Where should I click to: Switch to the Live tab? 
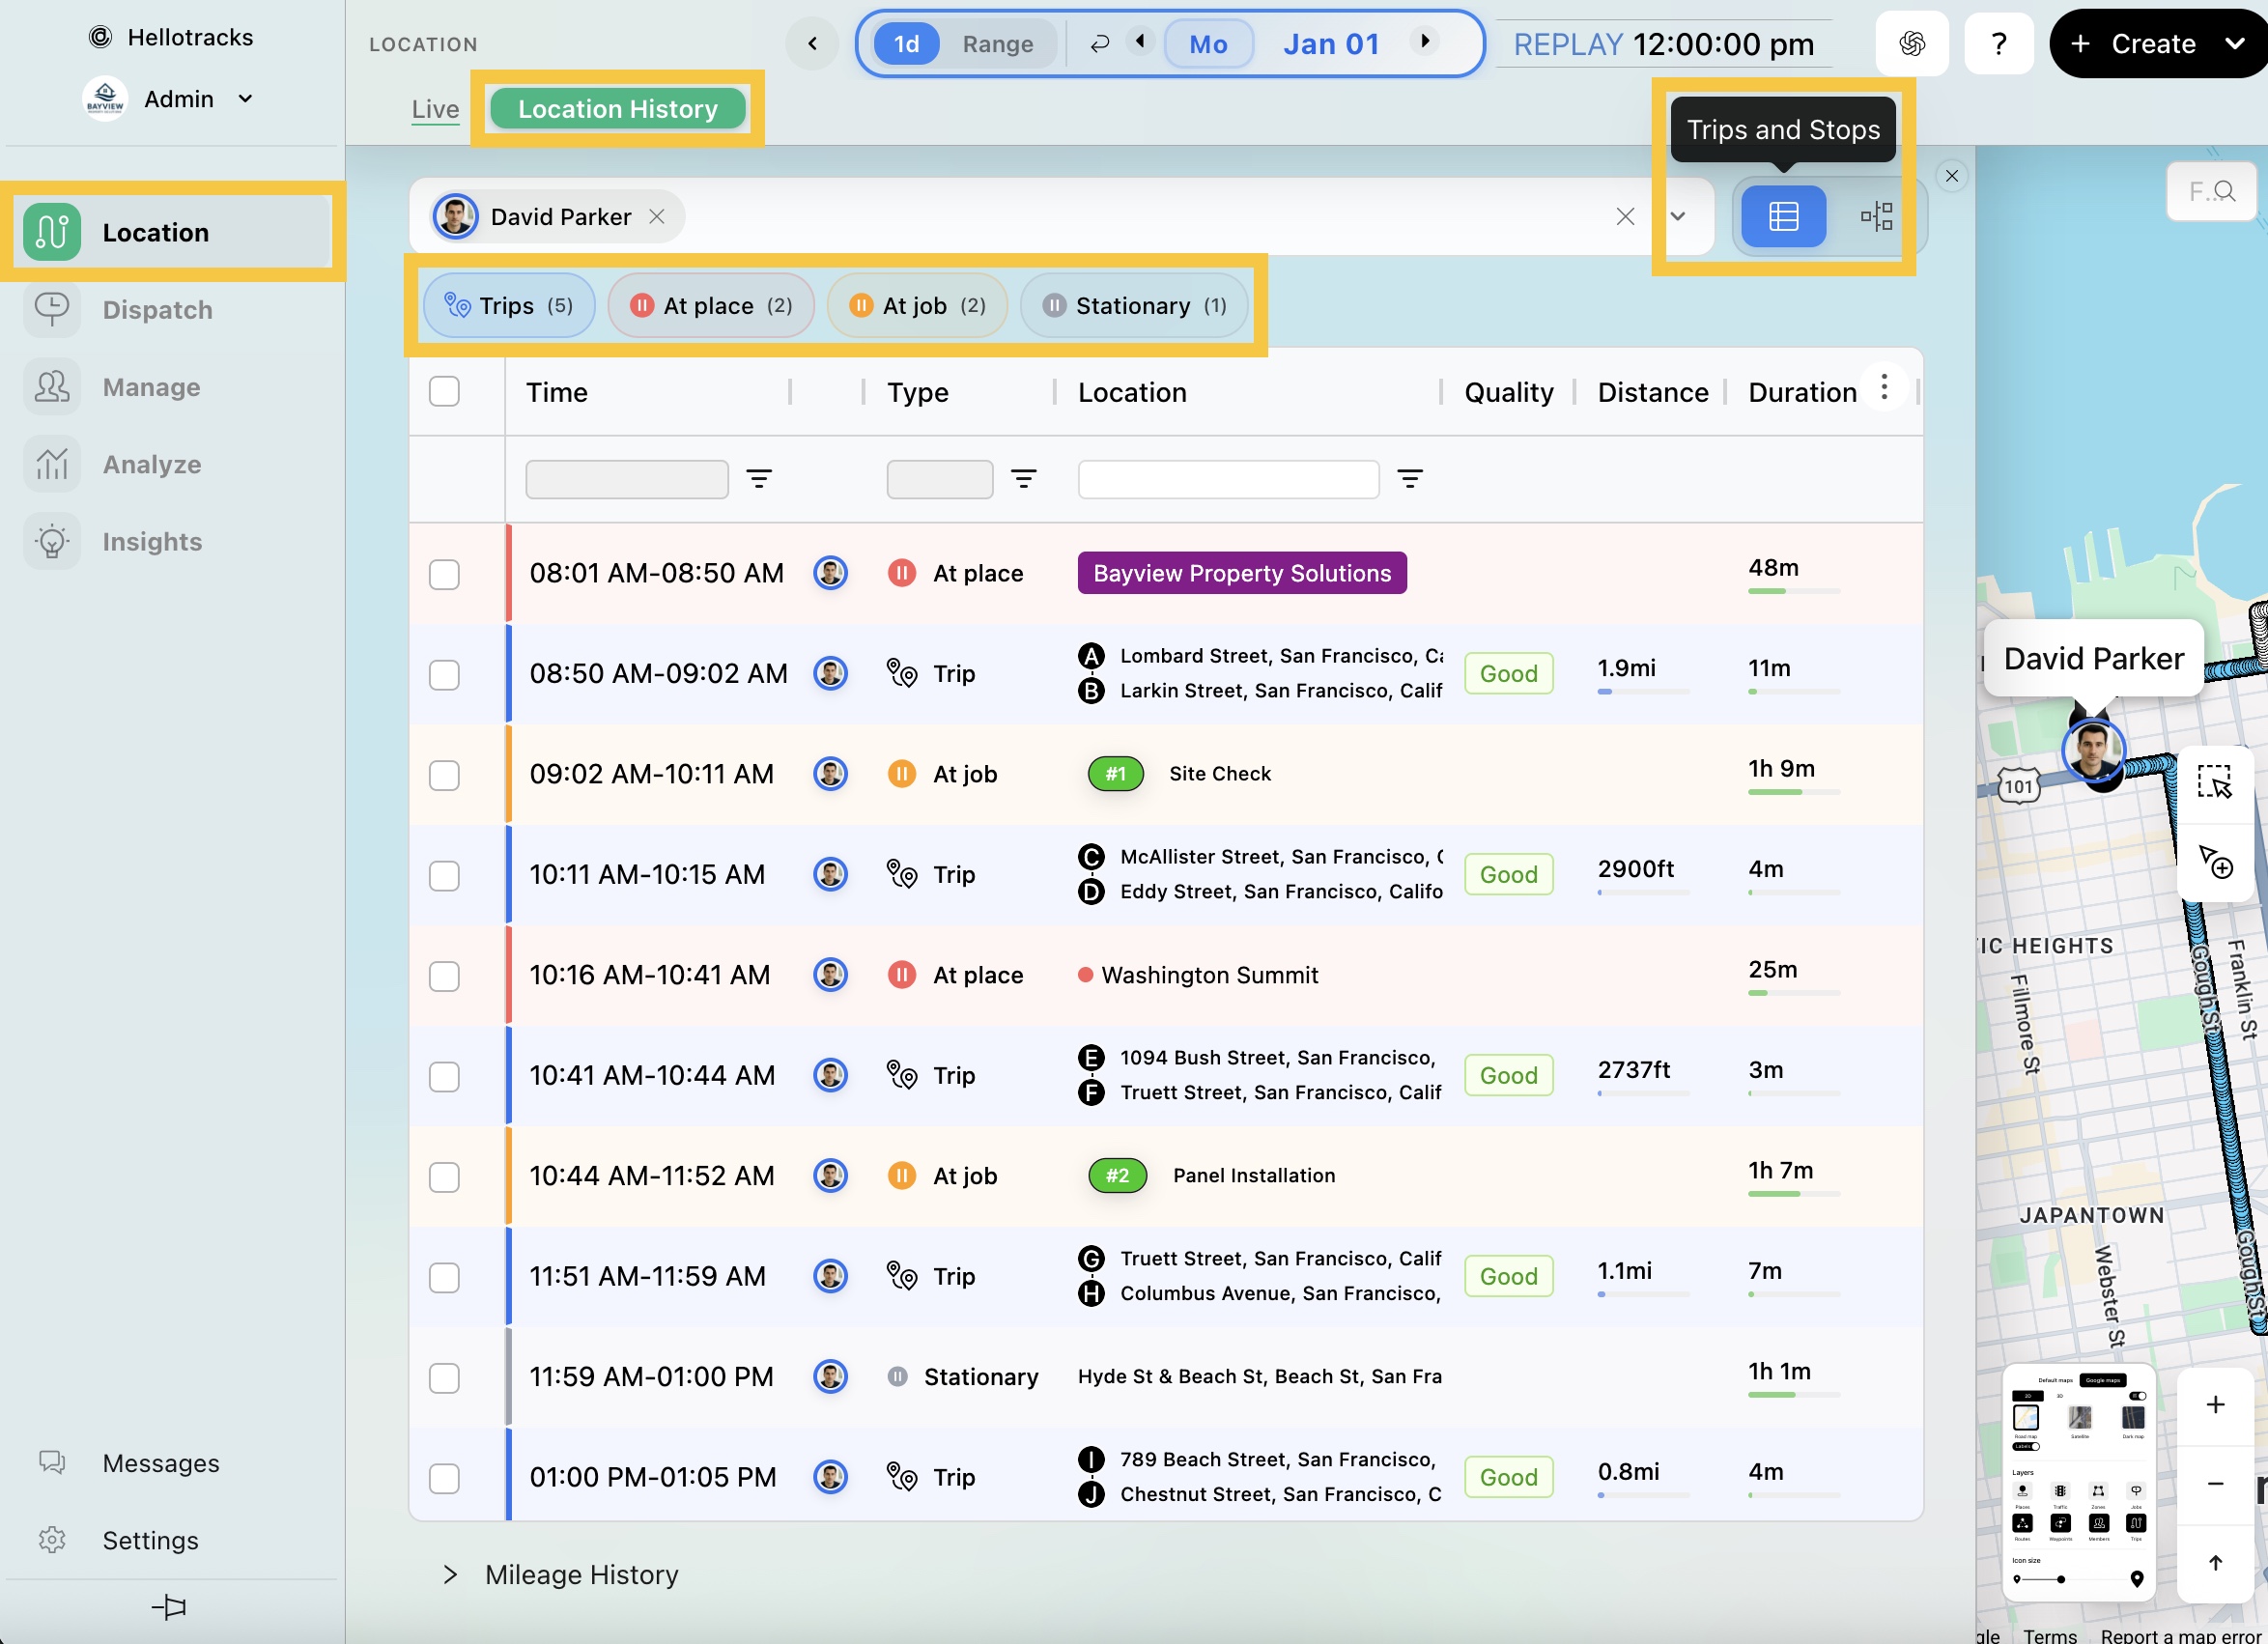pos(435,109)
